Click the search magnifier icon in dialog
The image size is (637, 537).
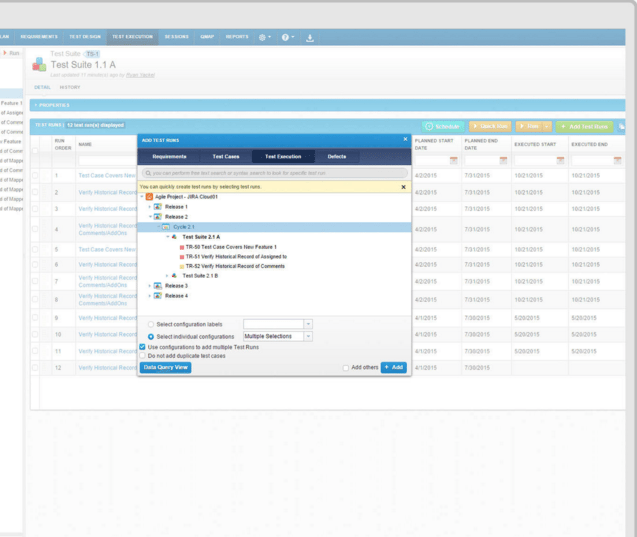(x=148, y=173)
